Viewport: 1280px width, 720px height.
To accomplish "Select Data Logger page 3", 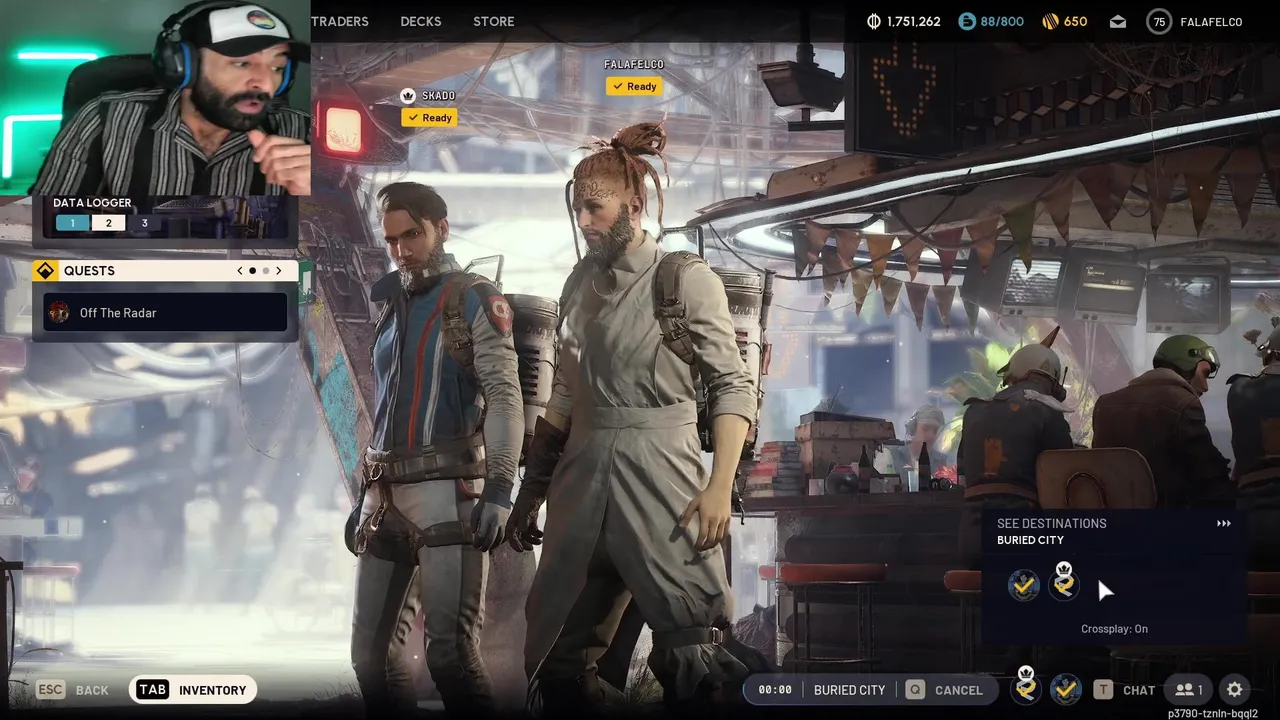I will pos(144,223).
